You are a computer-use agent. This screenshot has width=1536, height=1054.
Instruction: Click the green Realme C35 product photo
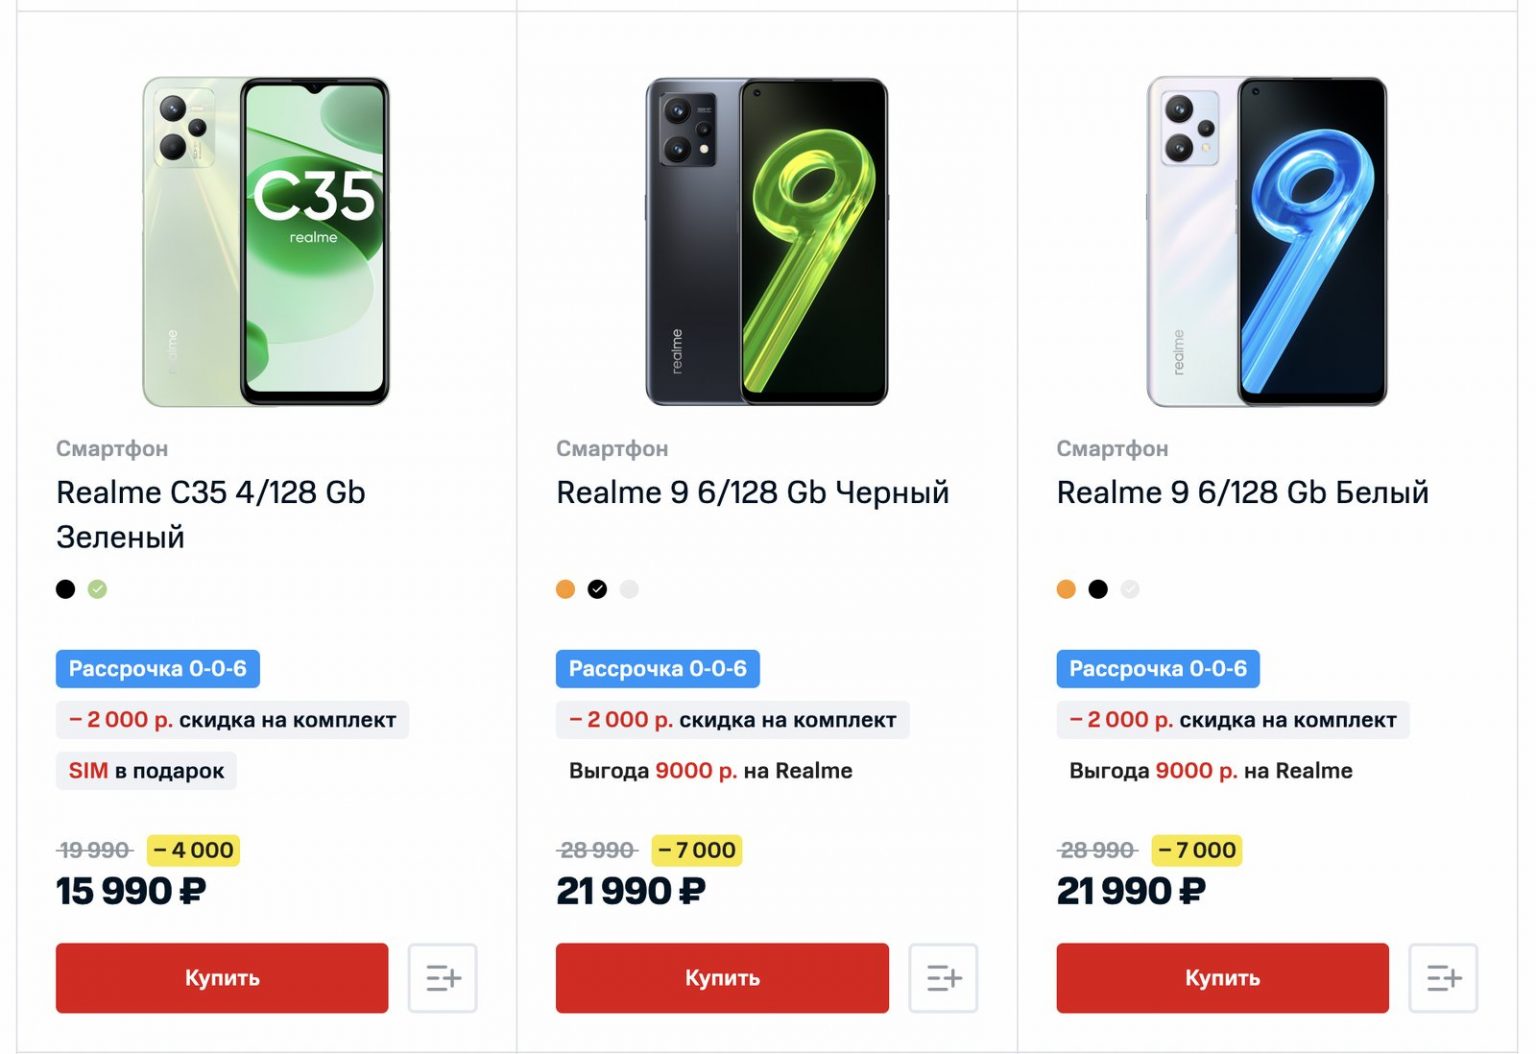pos(266,242)
